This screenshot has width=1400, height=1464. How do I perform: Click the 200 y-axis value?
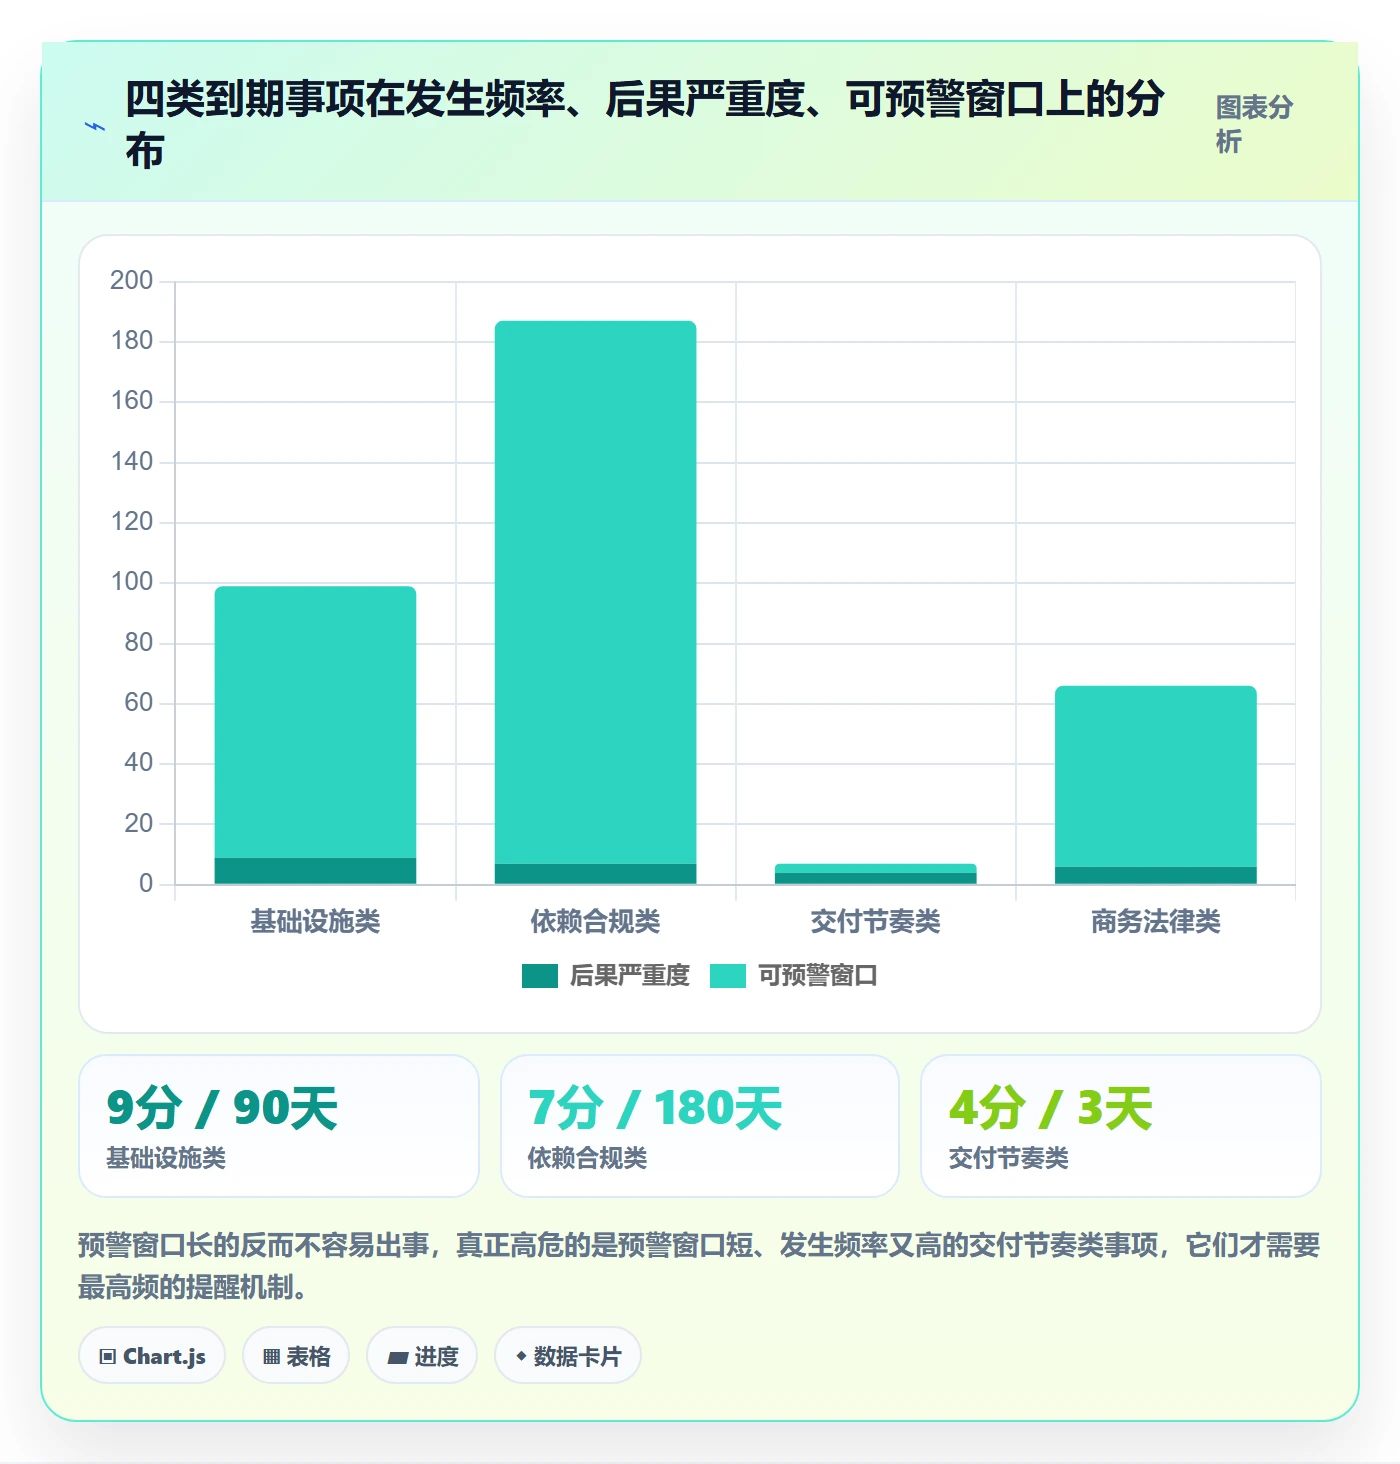pyautogui.click(x=131, y=280)
